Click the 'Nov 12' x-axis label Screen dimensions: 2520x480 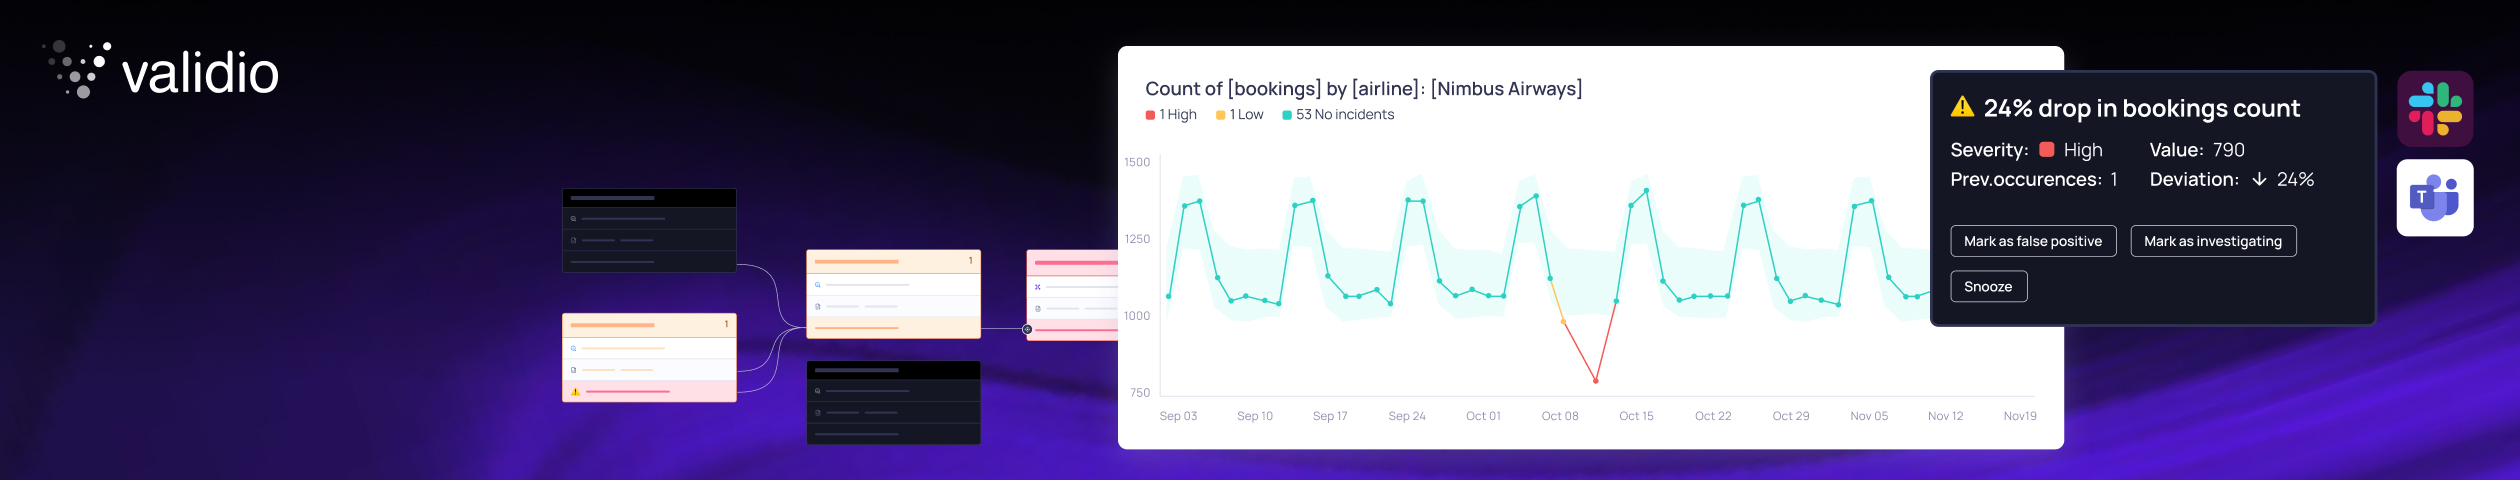click(1945, 416)
